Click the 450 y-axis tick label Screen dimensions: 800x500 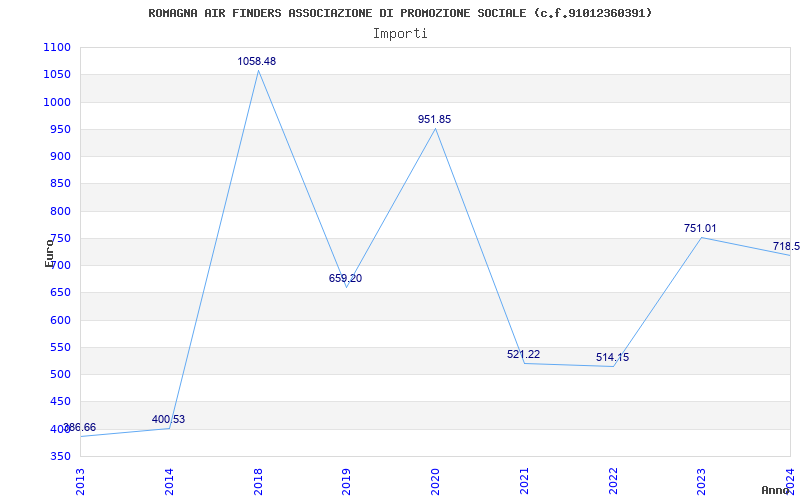pos(61,402)
